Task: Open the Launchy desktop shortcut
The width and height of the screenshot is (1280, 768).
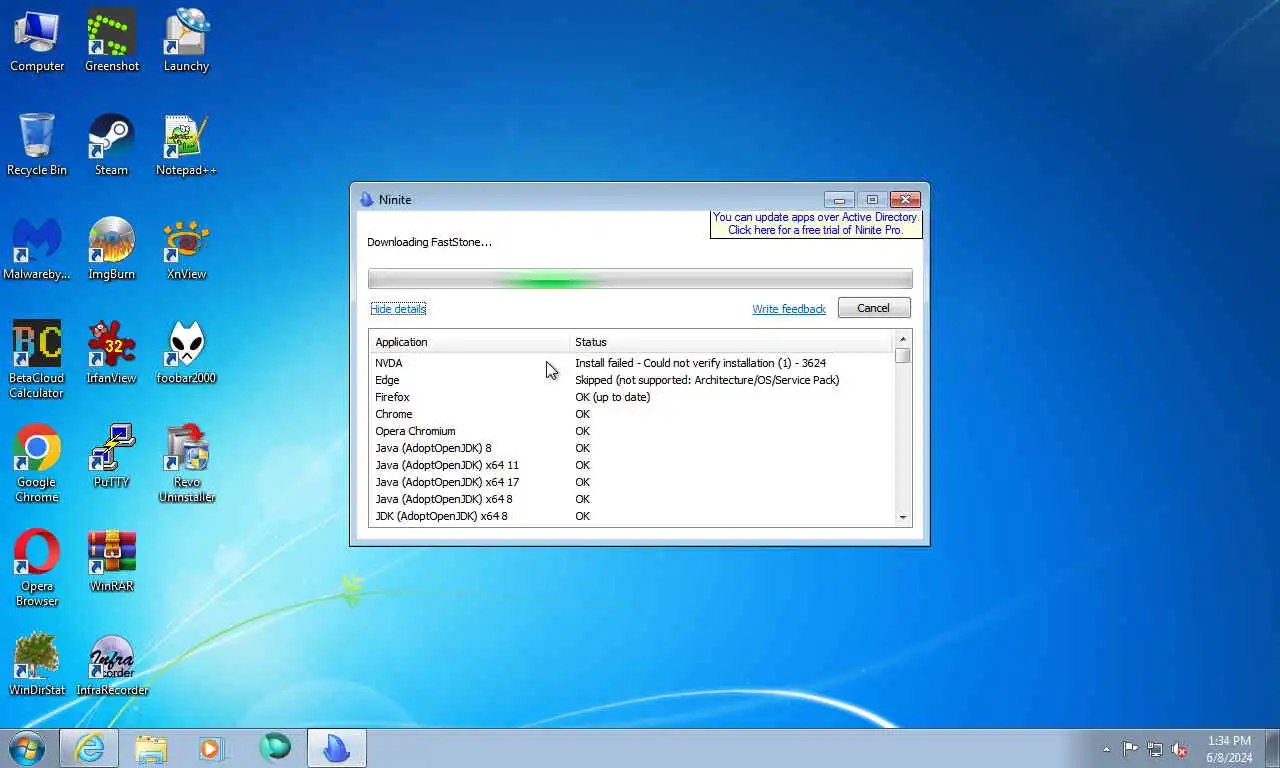Action: coord(186,41)
